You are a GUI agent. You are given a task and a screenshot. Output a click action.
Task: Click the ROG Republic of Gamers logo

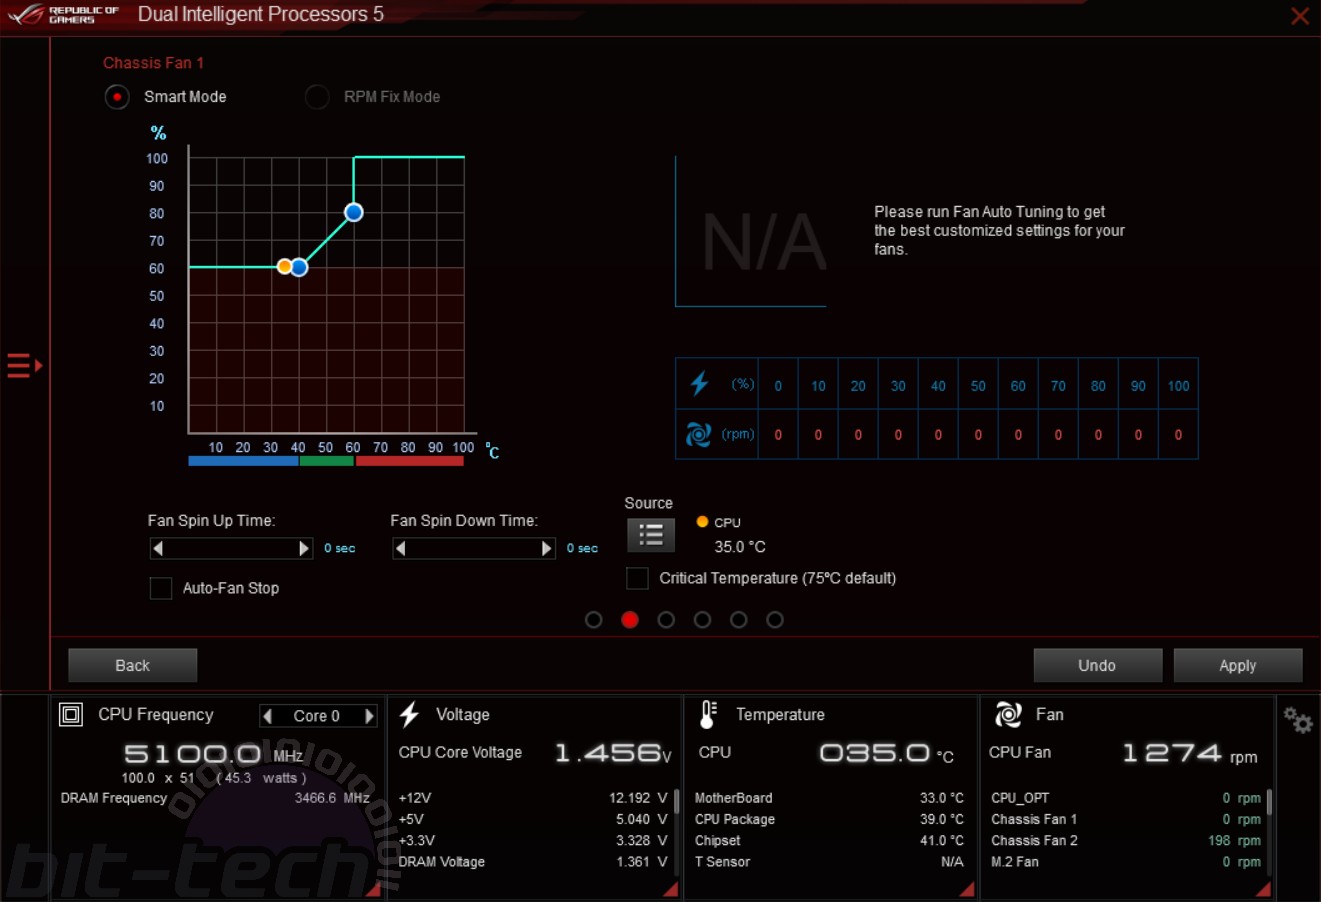[64, 15]
